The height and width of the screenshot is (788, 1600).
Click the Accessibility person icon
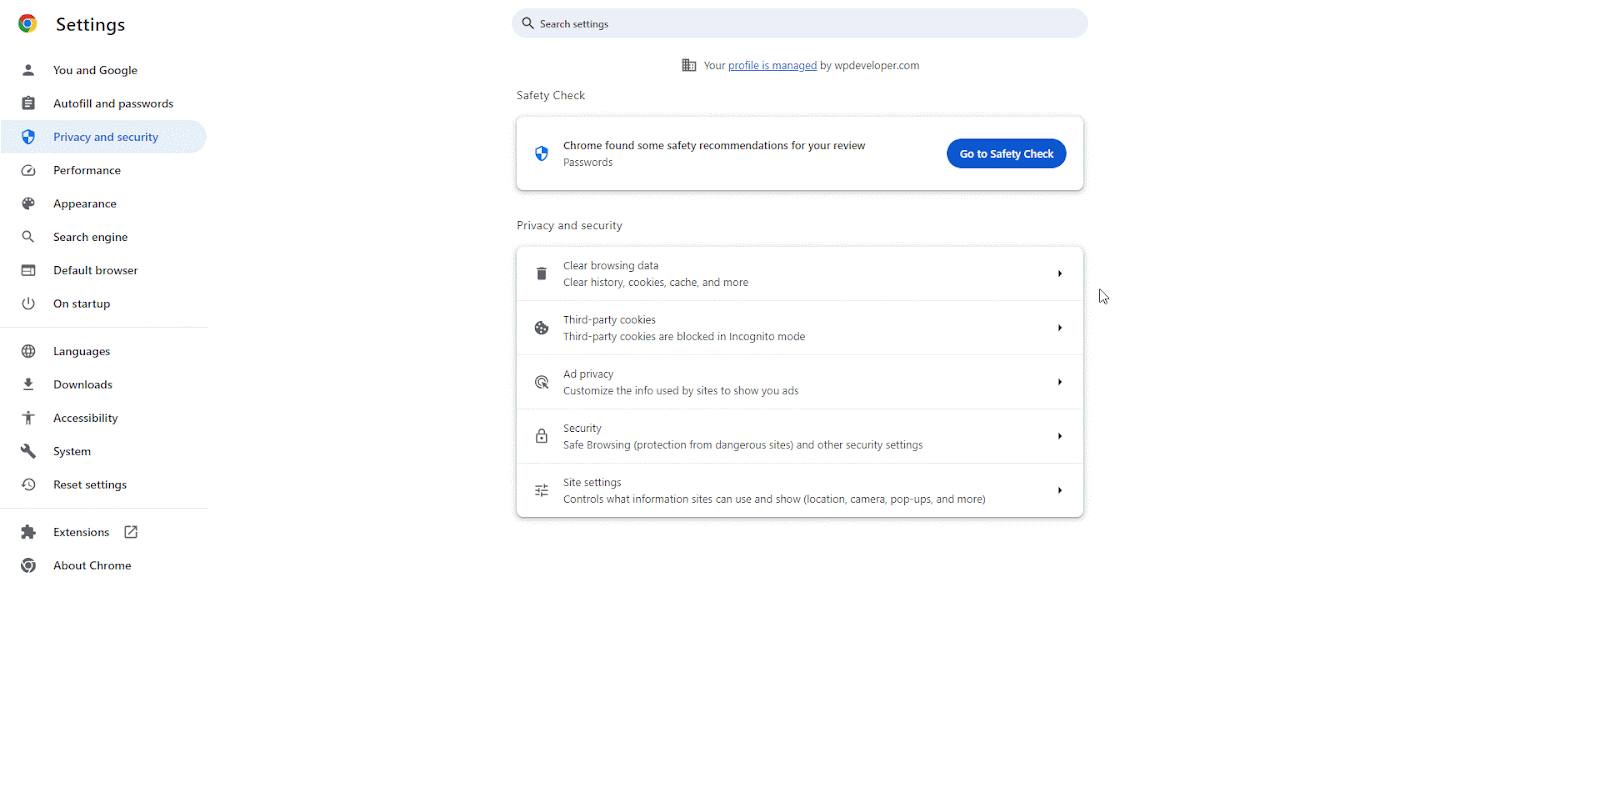[x=29, y=417]
